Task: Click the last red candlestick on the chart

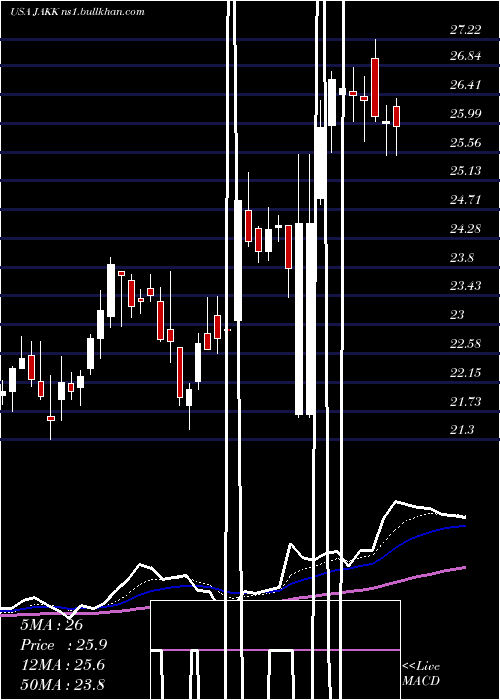Action: click(396, 117)
